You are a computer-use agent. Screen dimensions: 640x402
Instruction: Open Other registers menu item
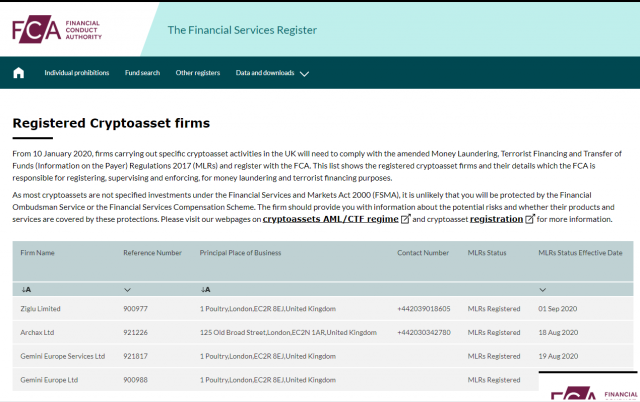click(x=197, y=73)
